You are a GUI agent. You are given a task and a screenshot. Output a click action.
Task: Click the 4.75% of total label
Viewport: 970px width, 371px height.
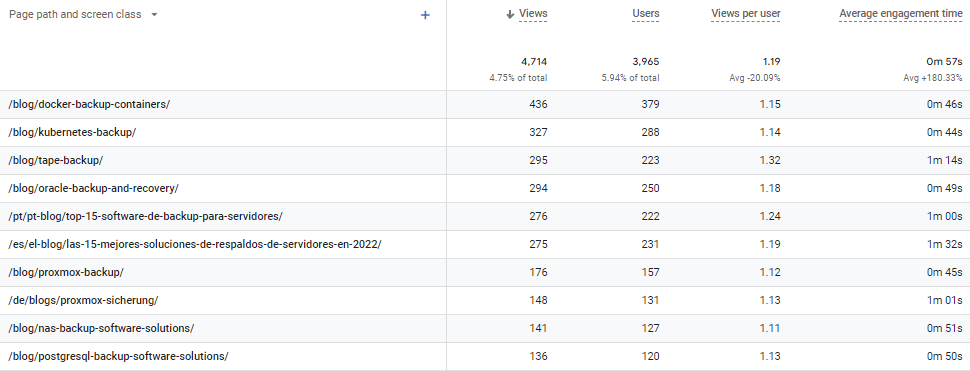tap(518, 78)
